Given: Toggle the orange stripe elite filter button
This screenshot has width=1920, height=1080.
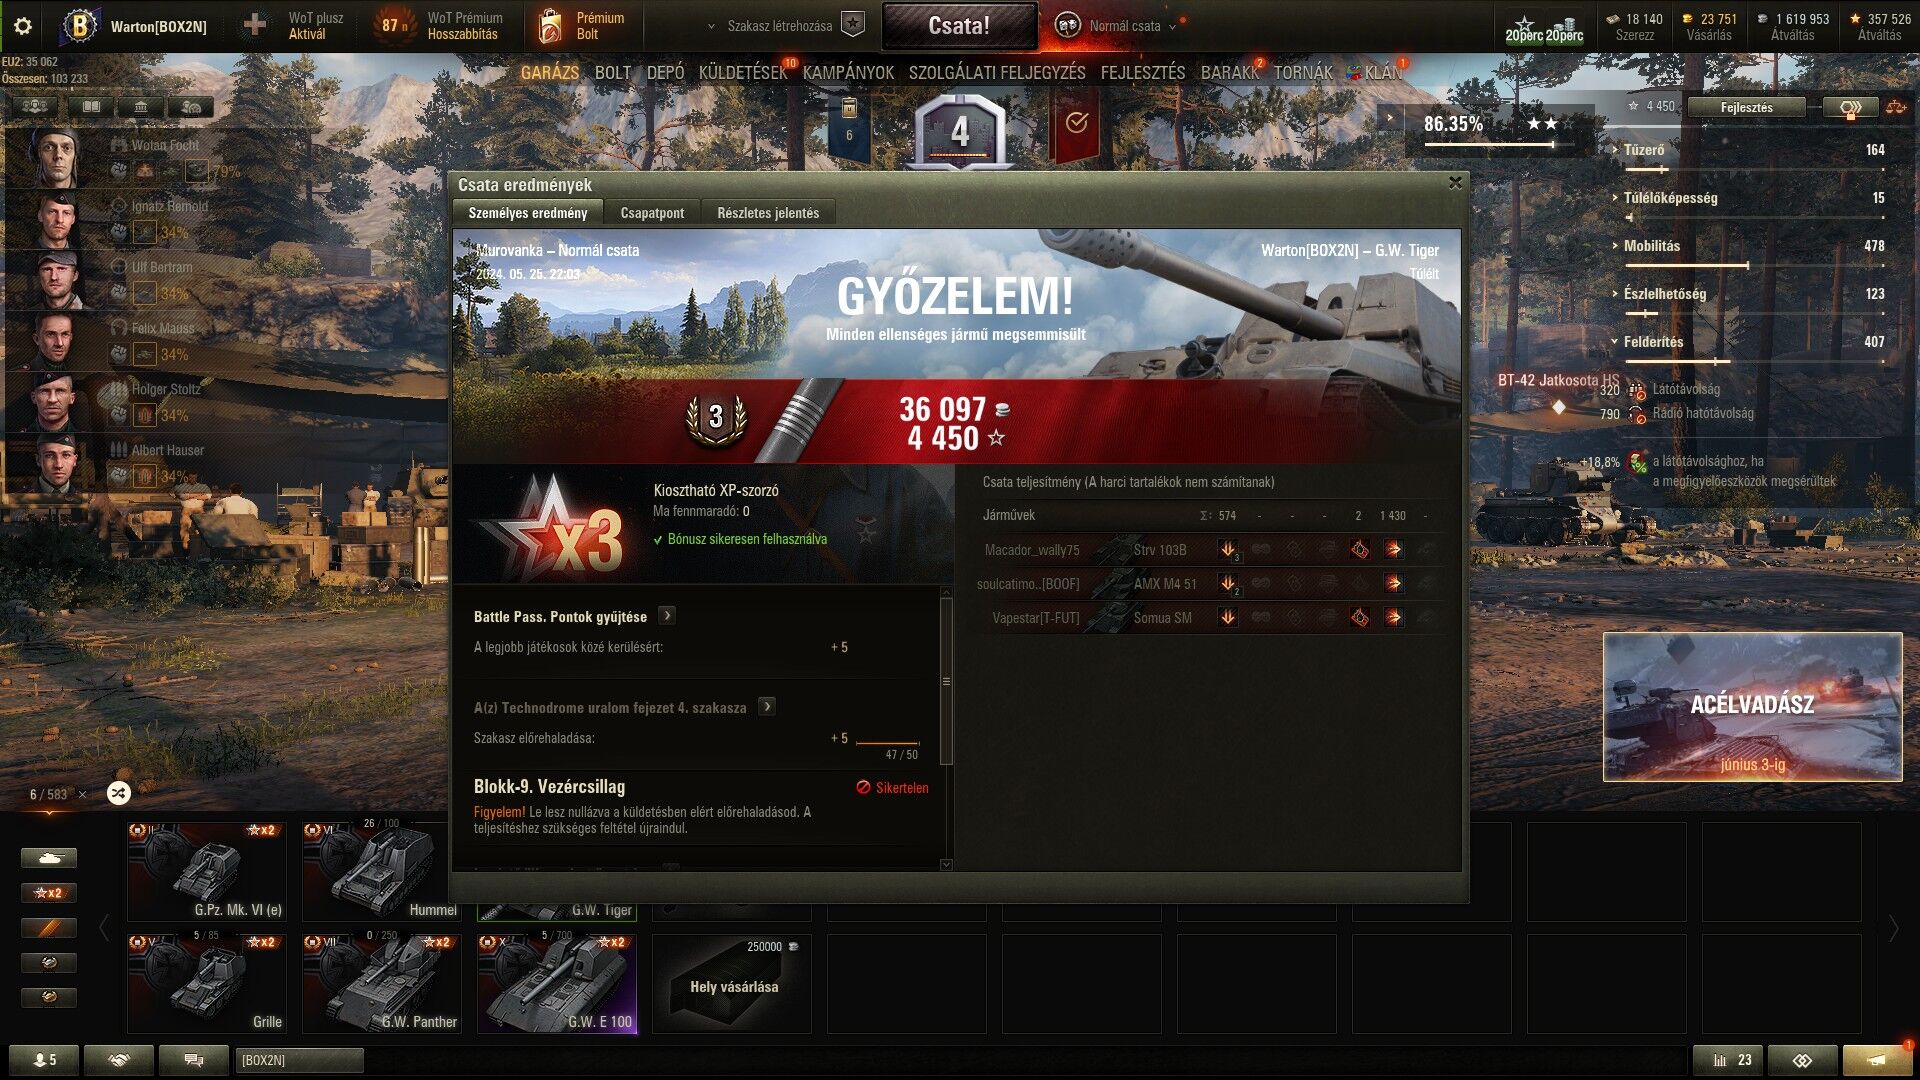Looking at the screenshot, I should [x=48, y=928].
